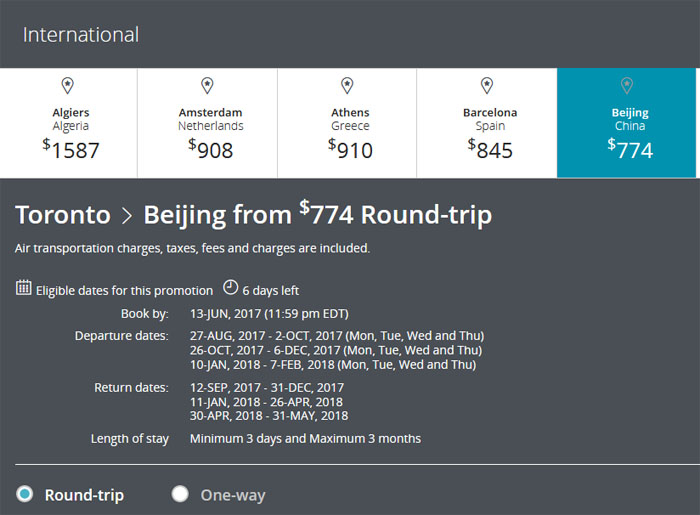This screenshot has height=515, width=700.
Task: Click the $1587 Algiers price
Action: click(x=70, y=149)
